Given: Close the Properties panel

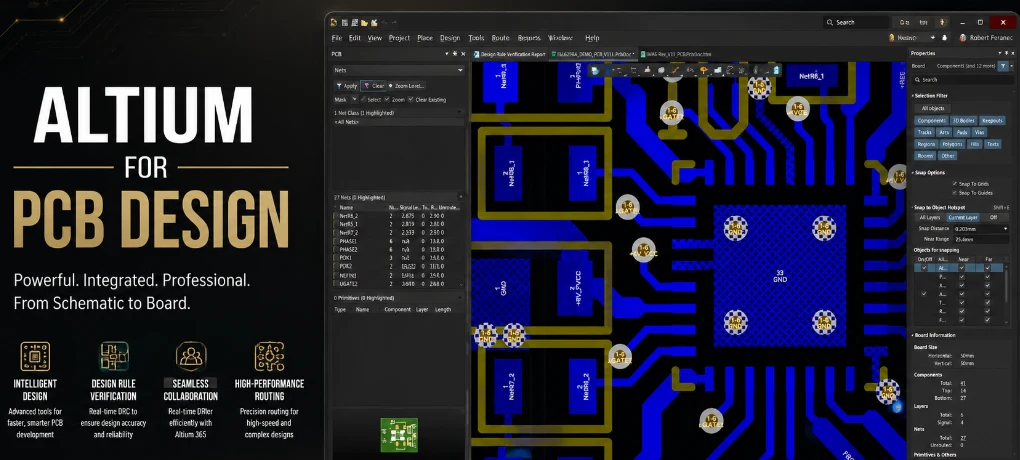Looking at the screenshot, I should [1012, 53].
